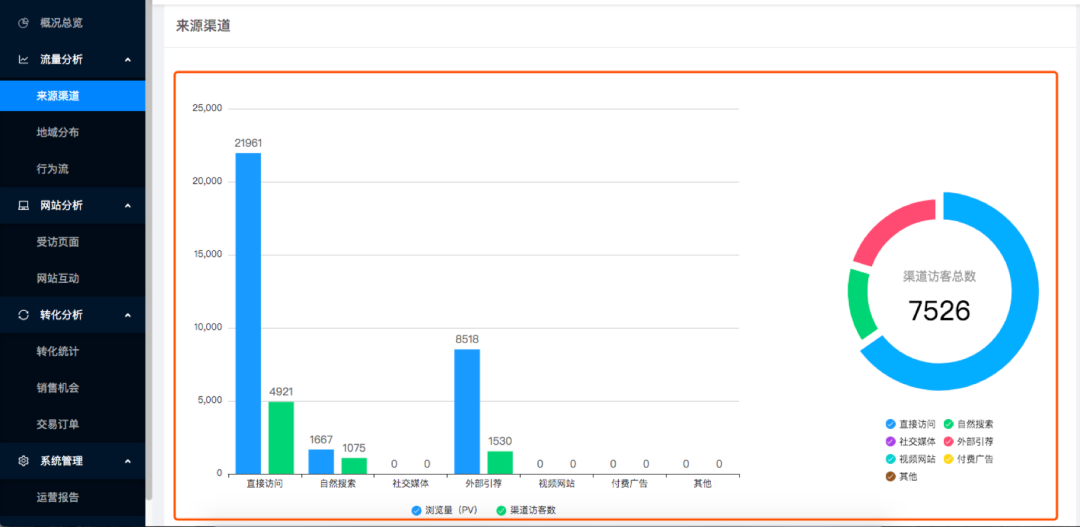
Task: Click the 网站分析 monitor icon
Action: point(23,205)
